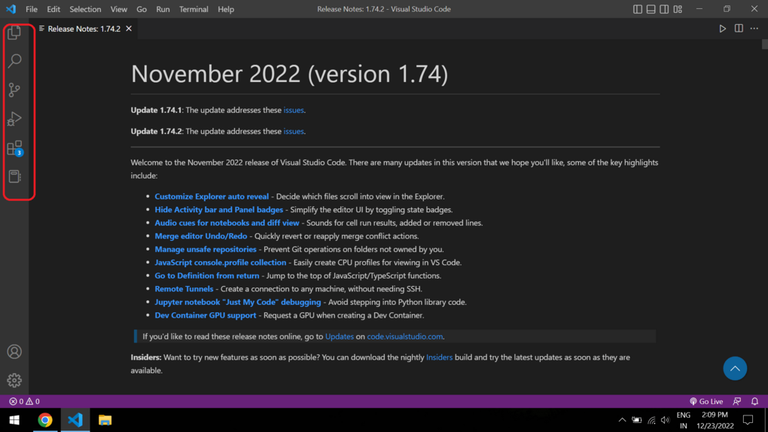Viewport: 768px width, 432px height.
Task: Open the Run and Debug view
Action: tap(14, 119)
